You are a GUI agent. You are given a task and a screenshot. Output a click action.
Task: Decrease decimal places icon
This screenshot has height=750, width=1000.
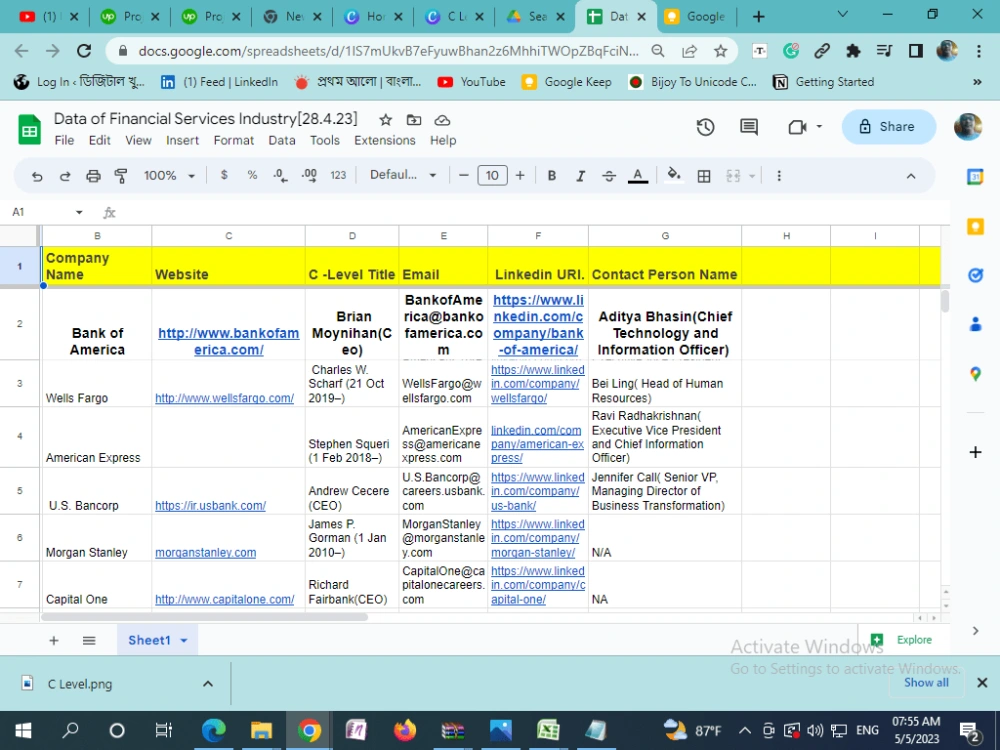[x=280, y=175]
